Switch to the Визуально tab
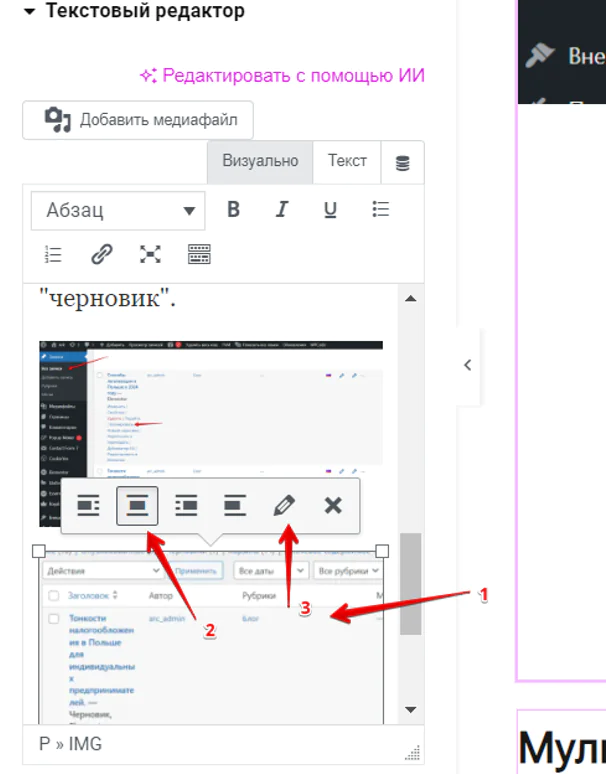606x774 pixels. [260, 161]
